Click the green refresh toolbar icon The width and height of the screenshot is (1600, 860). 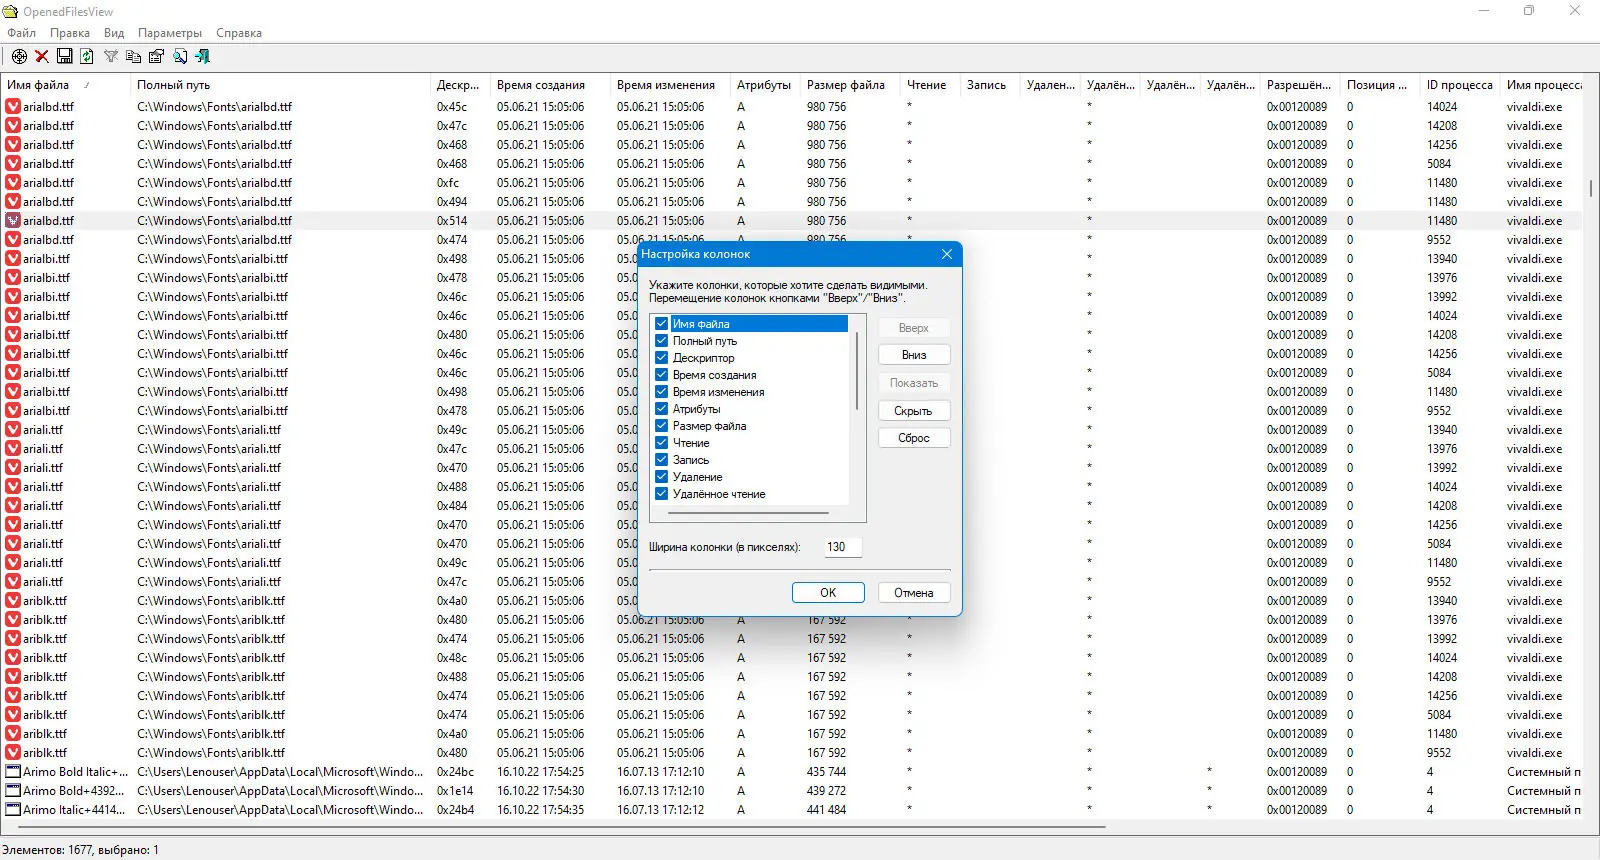tap(87, 56)
